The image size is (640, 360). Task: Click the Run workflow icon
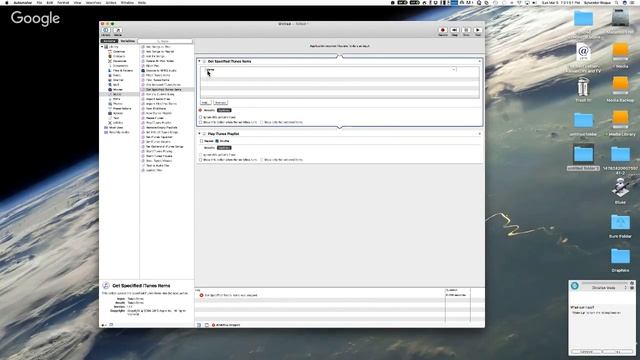(478, 30)
